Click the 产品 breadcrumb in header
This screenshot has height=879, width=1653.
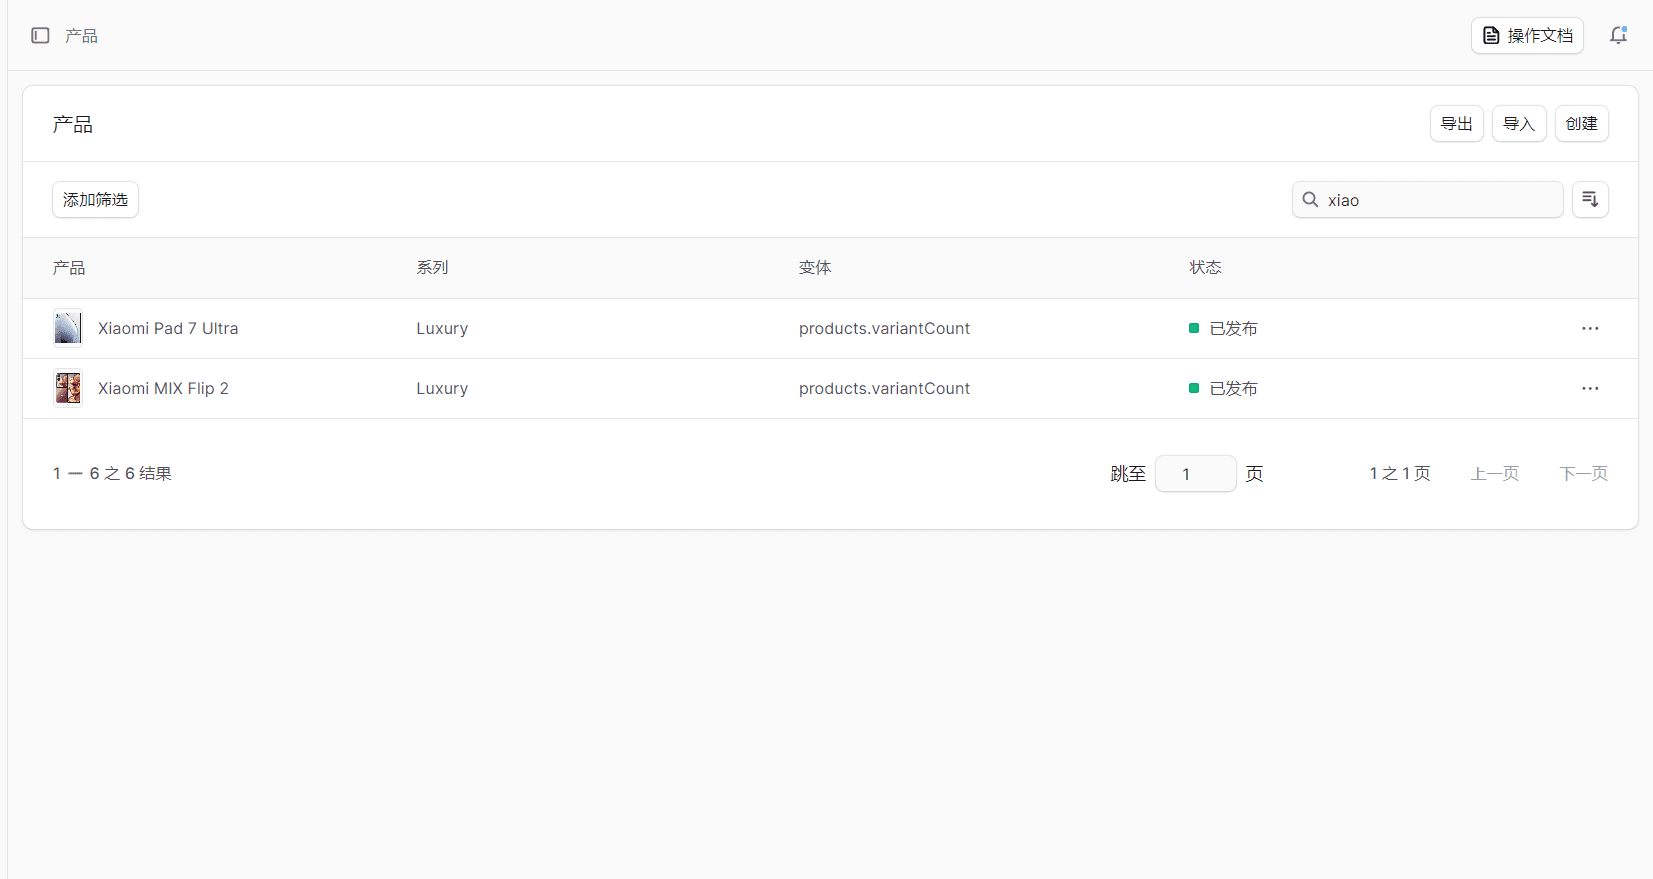[81, 36]
